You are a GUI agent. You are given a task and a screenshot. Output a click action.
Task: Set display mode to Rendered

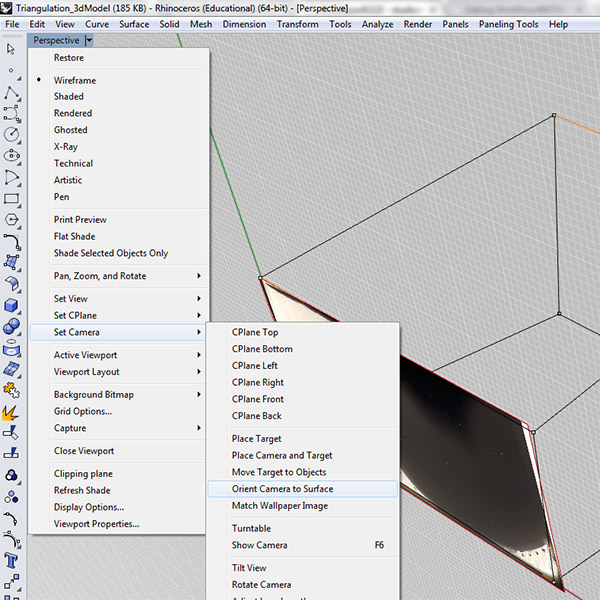(73, 113)
